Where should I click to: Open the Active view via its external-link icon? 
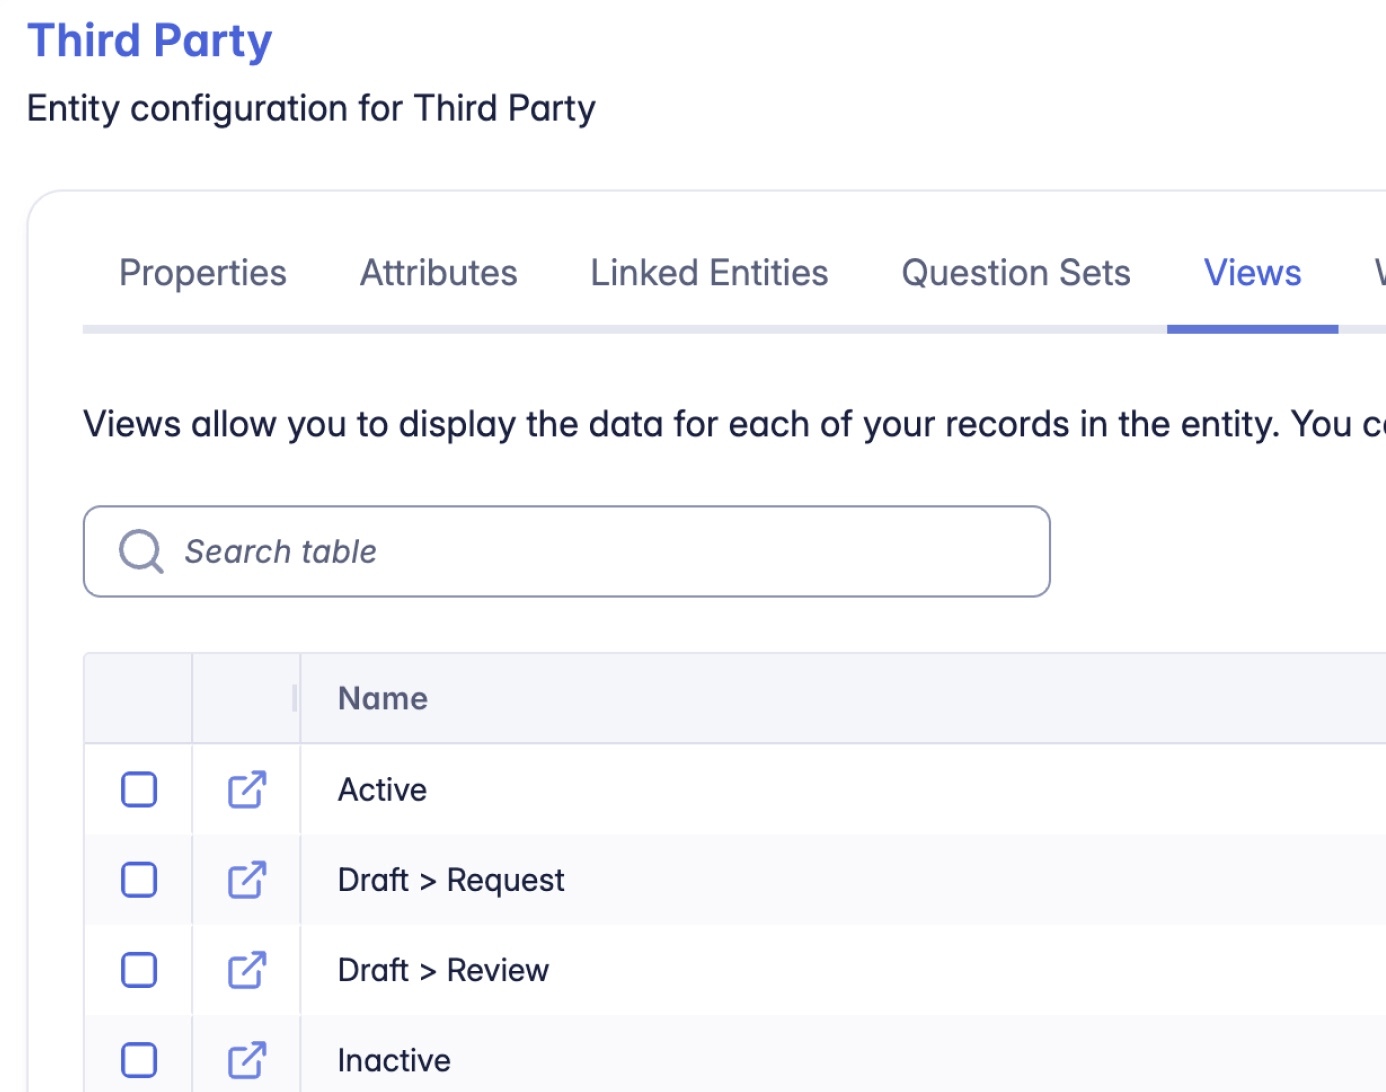point(246,789)
